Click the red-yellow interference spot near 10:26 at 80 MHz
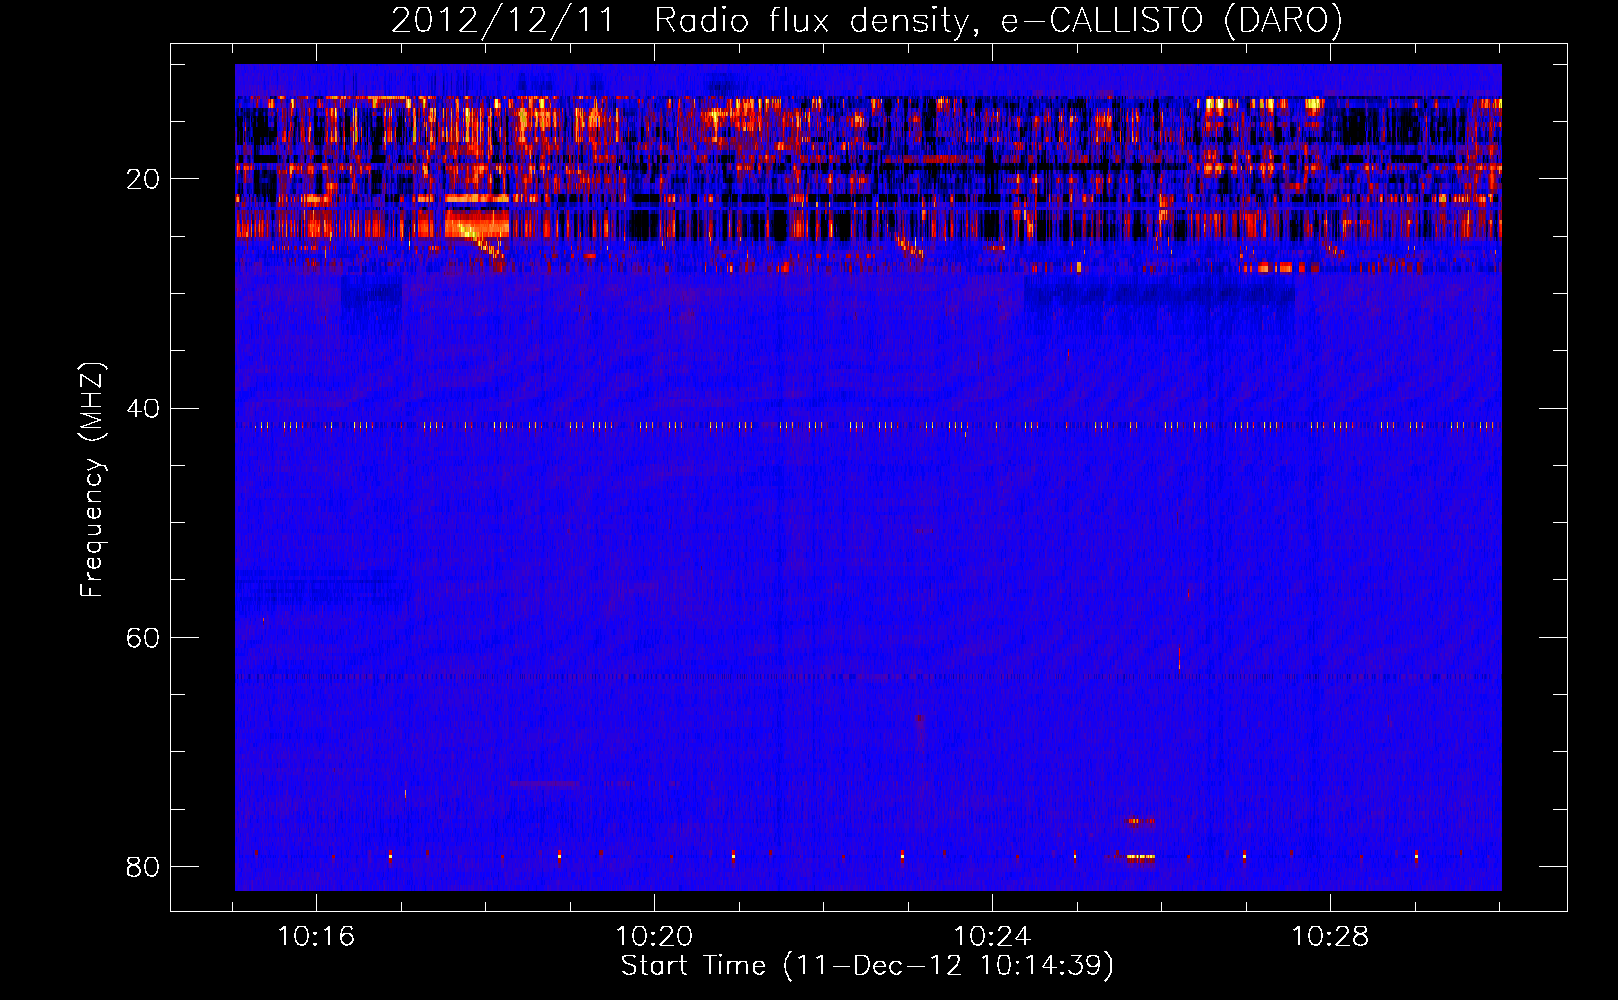The height and width of the screenshot is (1000, 1618). [1140, 857]
